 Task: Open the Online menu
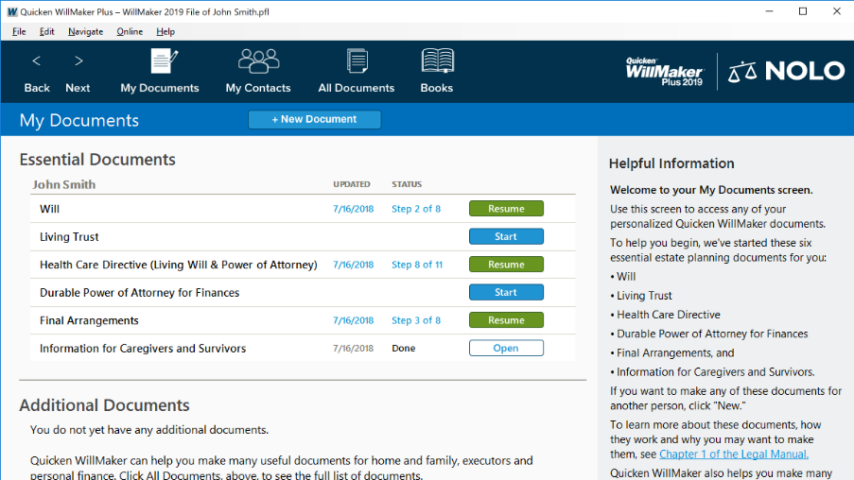[x=130, y=32]
